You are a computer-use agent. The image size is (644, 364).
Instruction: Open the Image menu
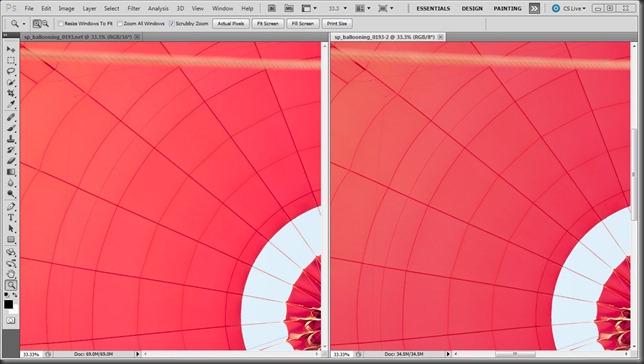click(66, 8)
